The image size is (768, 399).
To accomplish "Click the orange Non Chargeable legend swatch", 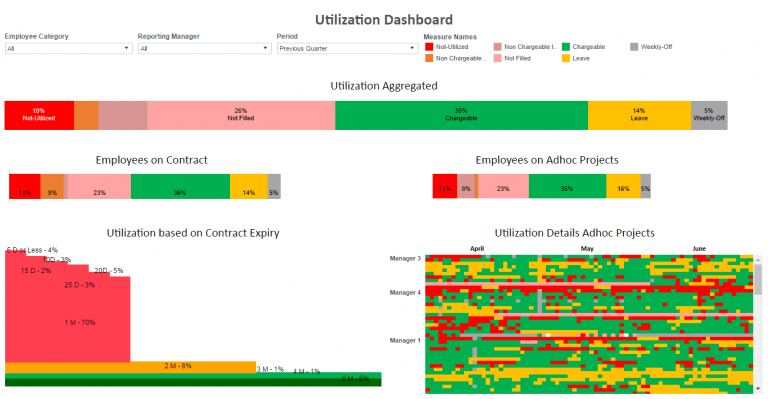I will [x=429, y=58].
